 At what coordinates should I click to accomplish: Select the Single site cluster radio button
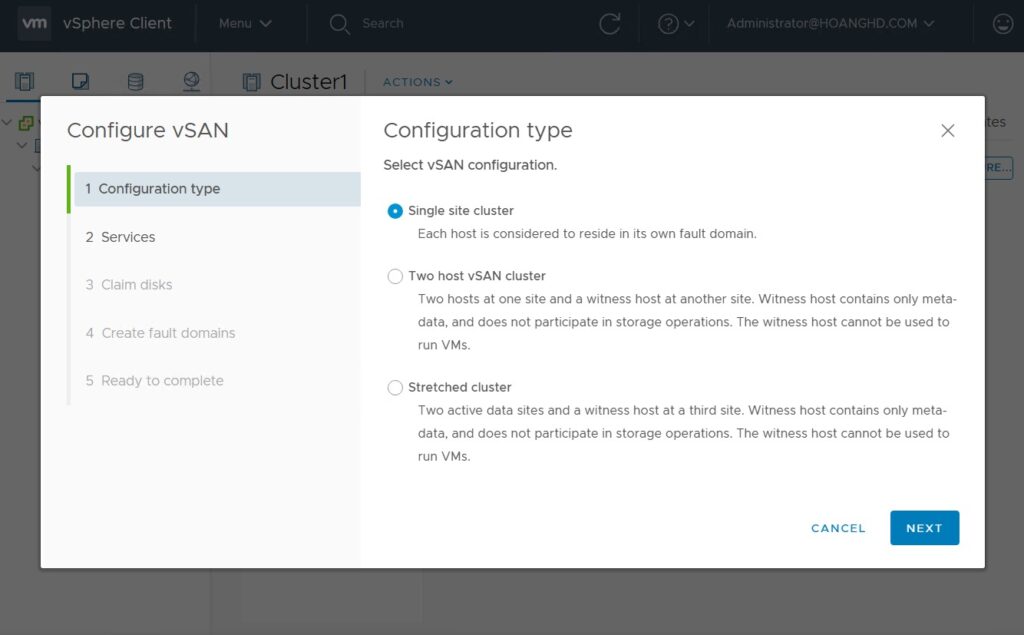395,211
